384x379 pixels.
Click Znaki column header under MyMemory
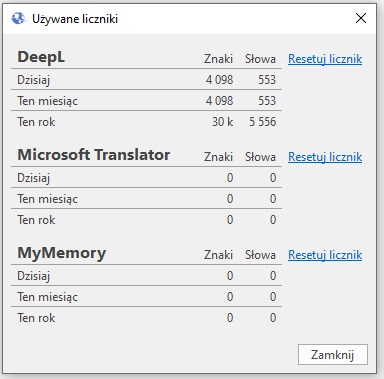pyautogui.click(x=218, y=255)
